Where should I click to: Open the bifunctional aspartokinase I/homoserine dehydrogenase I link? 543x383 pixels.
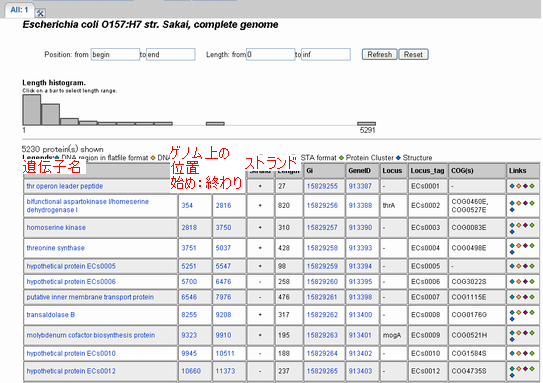point(88,206)
